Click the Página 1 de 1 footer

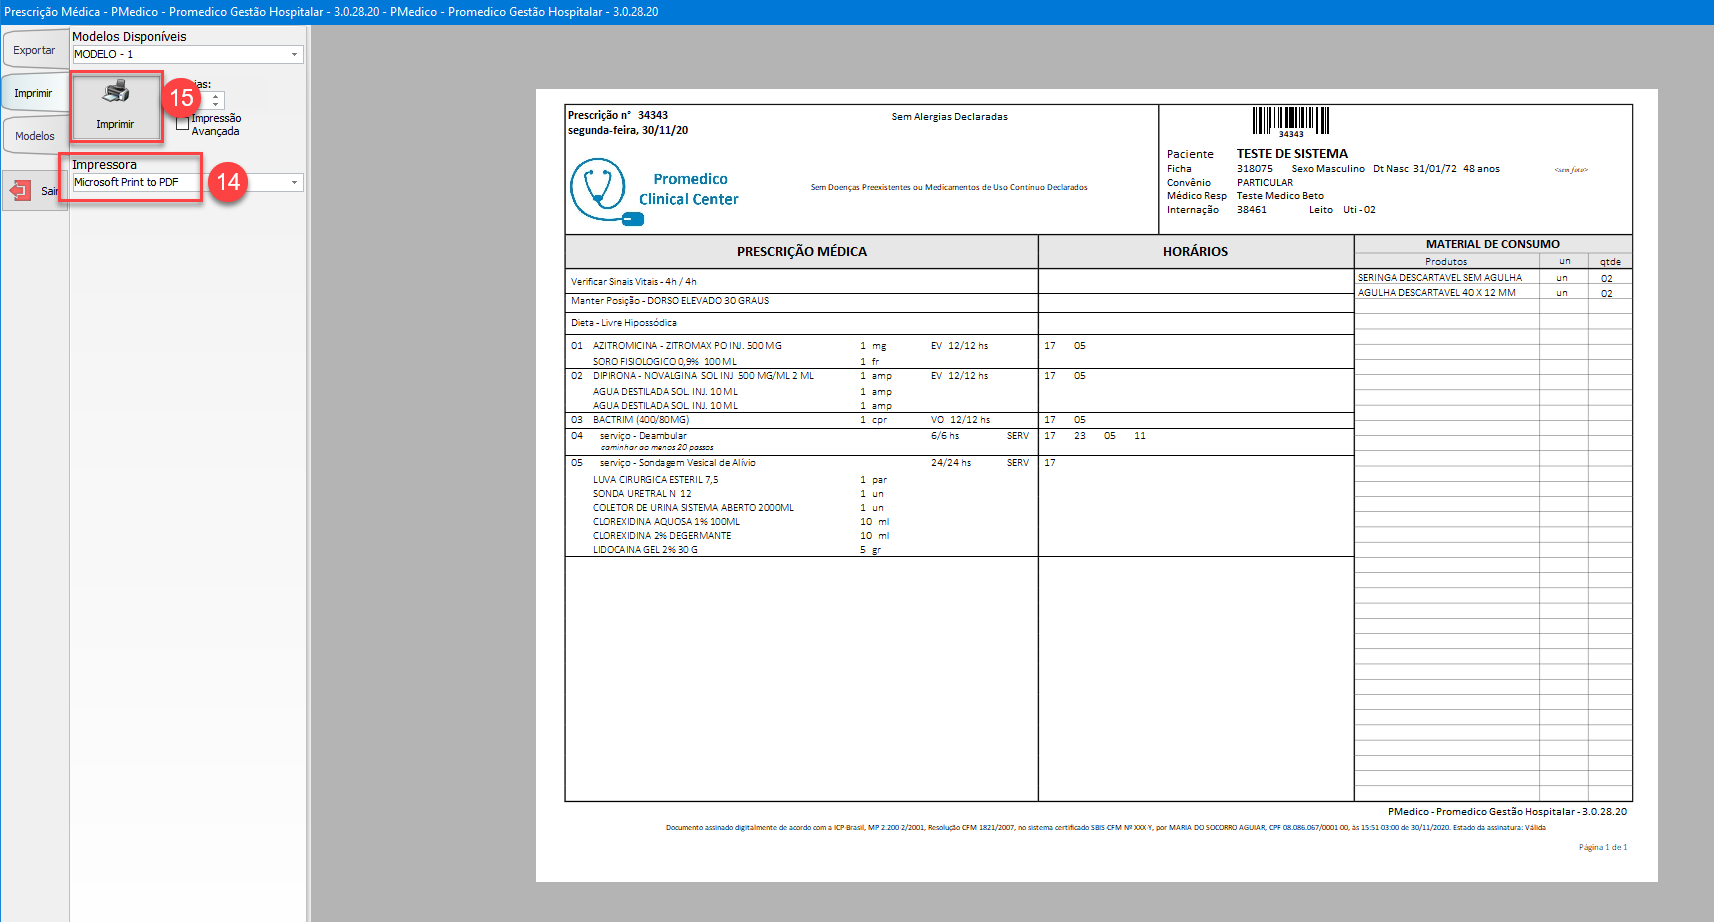(x=1602, y=847)
